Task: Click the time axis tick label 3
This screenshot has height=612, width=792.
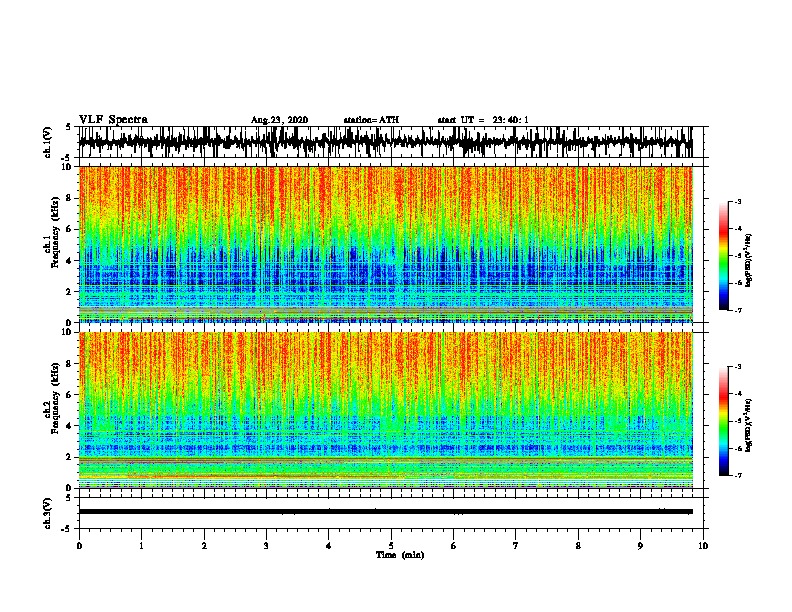Action: tap(266, 546)
